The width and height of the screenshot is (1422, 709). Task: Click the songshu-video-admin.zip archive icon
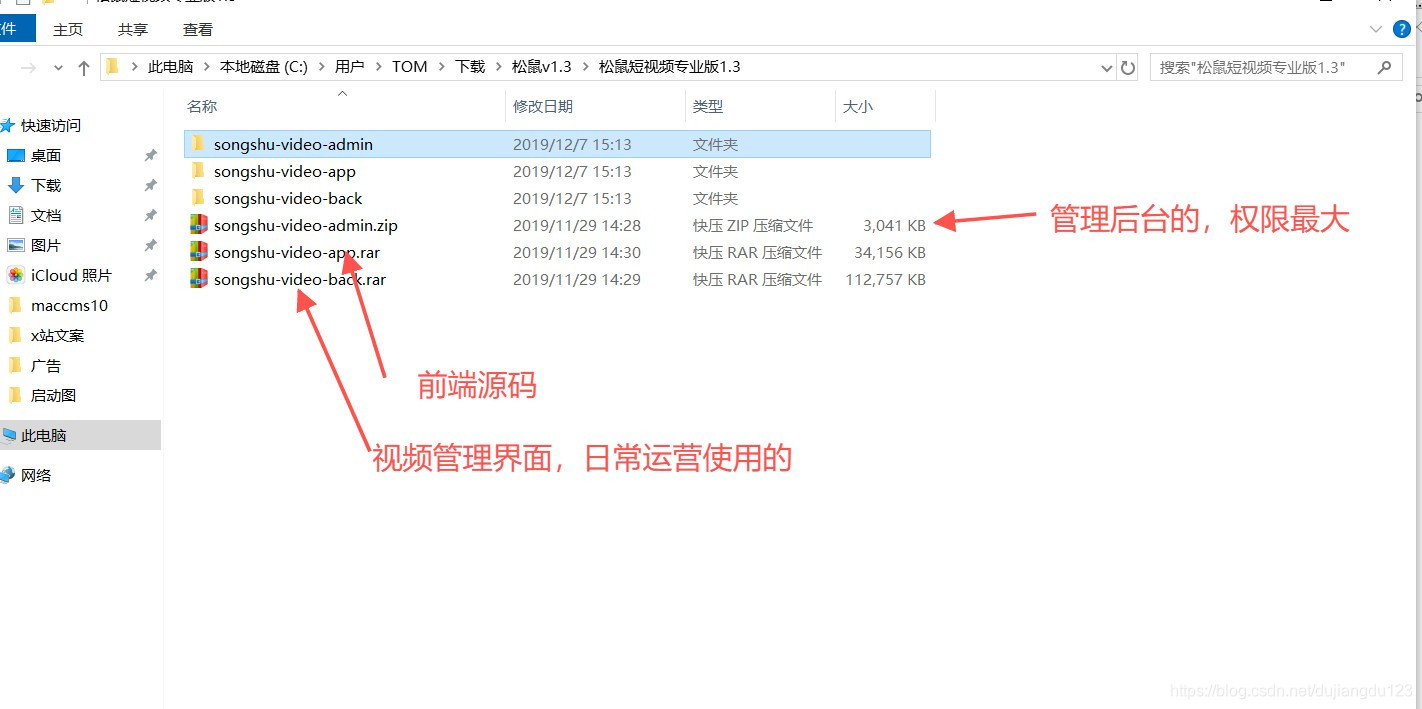pyautogui.click(x=198, y=225)
